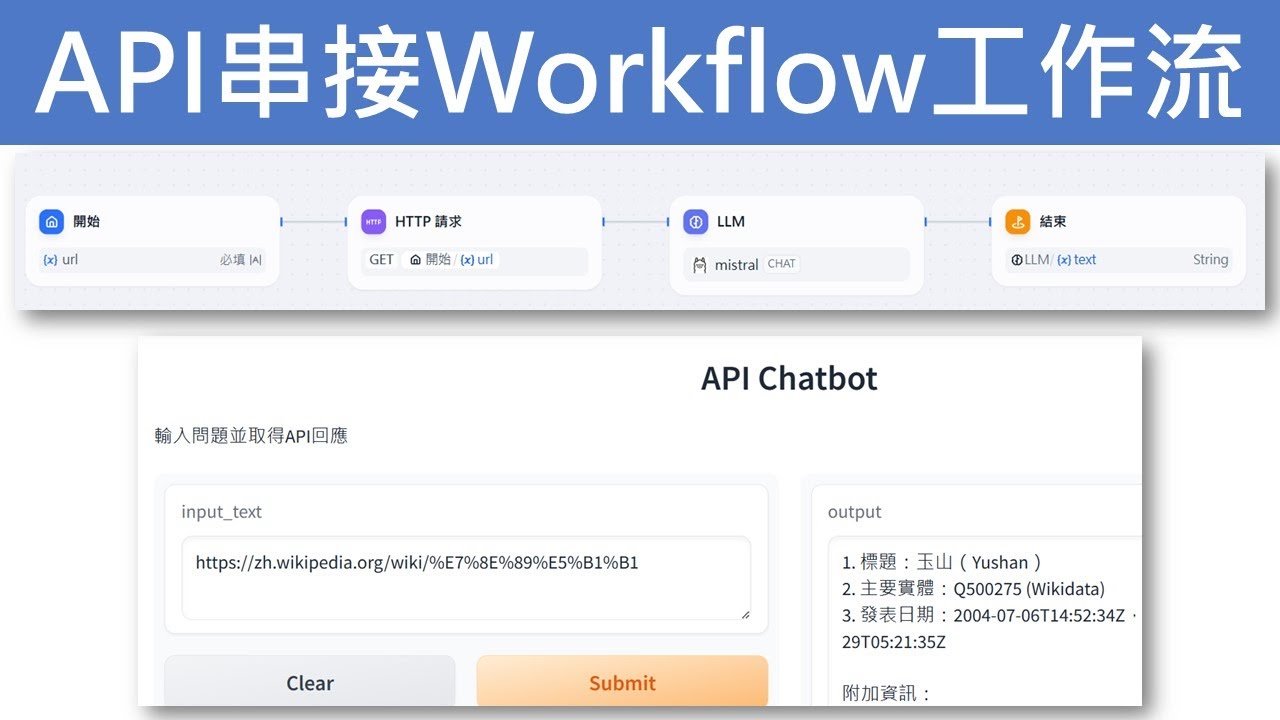This screenshot has height=720, width=1280.
Task: Click the blue home icon on 開始 node
Action: pyautogui.click(x=52, y=222)
